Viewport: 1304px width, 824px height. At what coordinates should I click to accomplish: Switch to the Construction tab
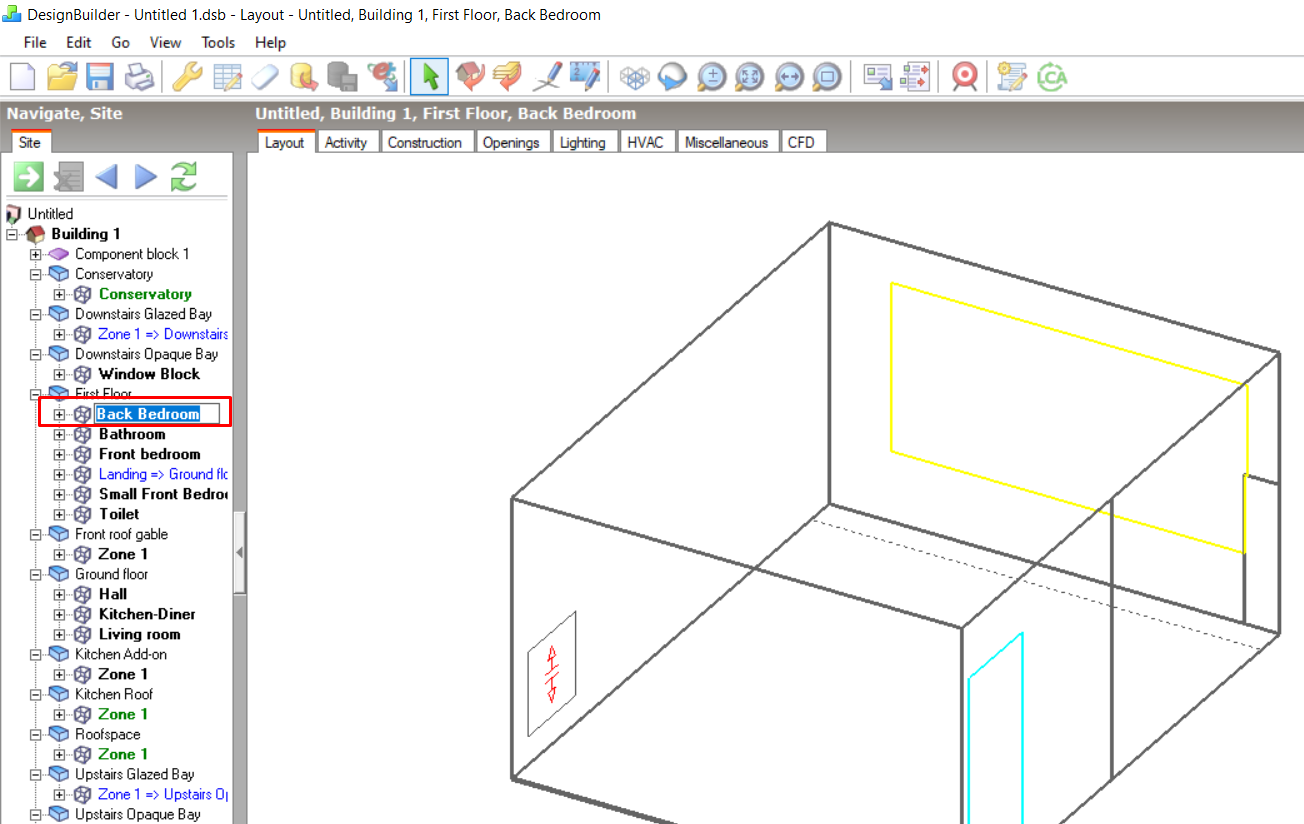(x=425, y=142)
